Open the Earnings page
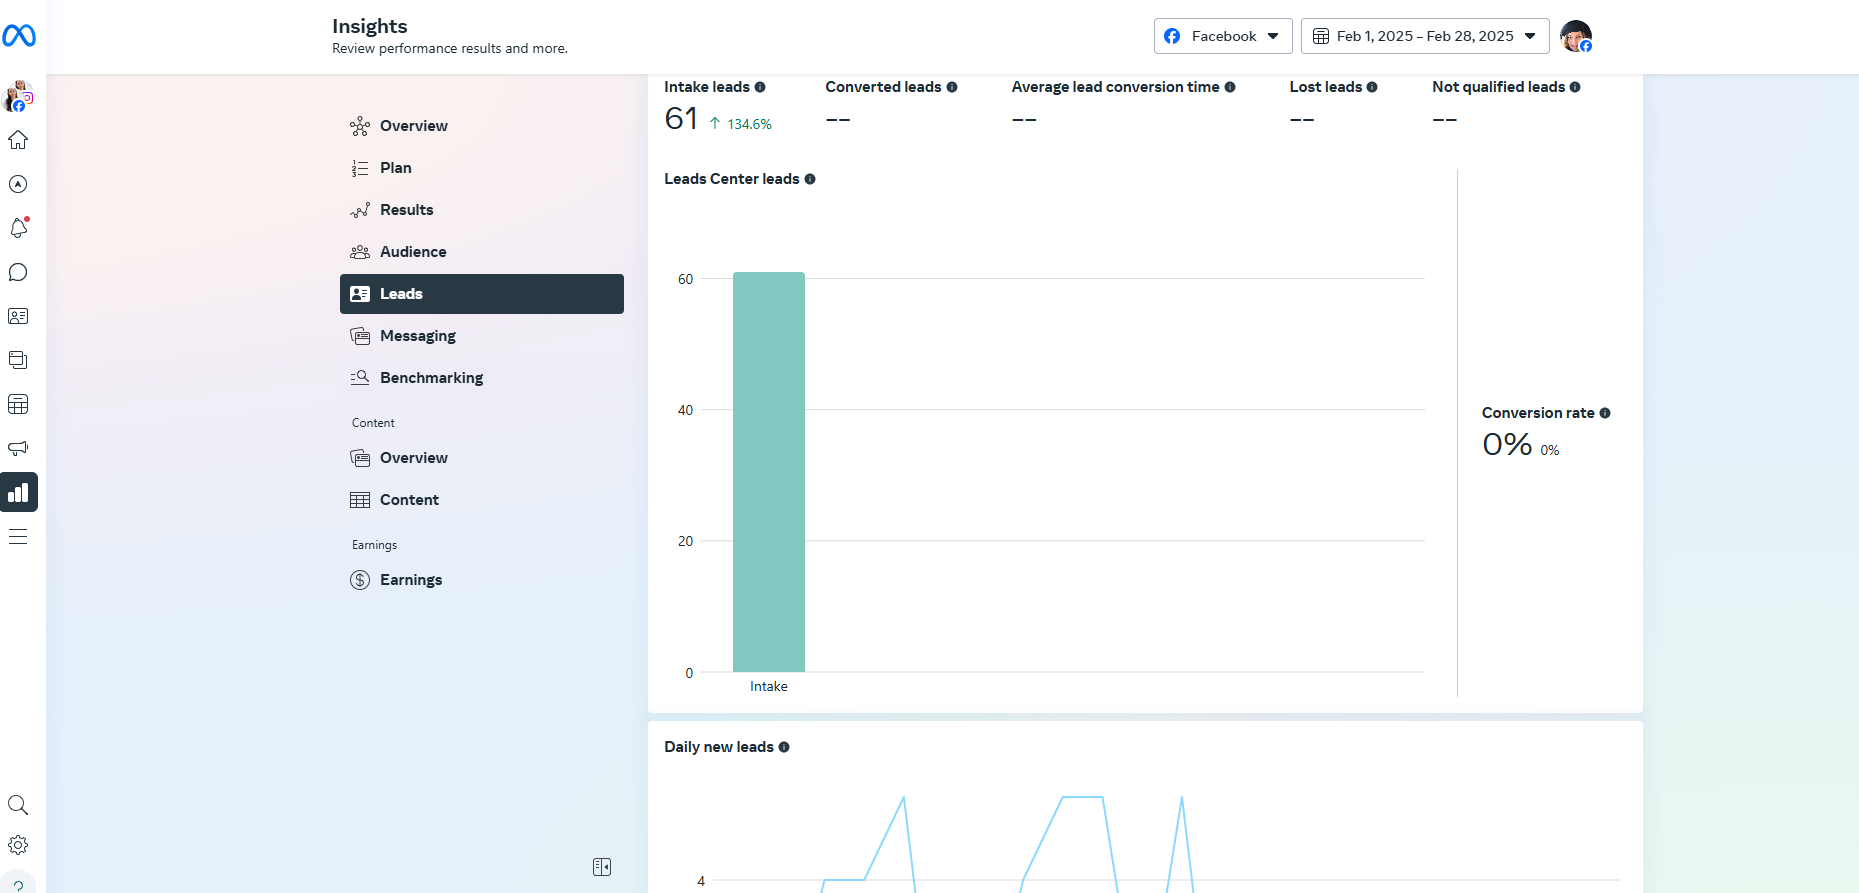Screen dimensions: 1859x893 pos(410,580)
